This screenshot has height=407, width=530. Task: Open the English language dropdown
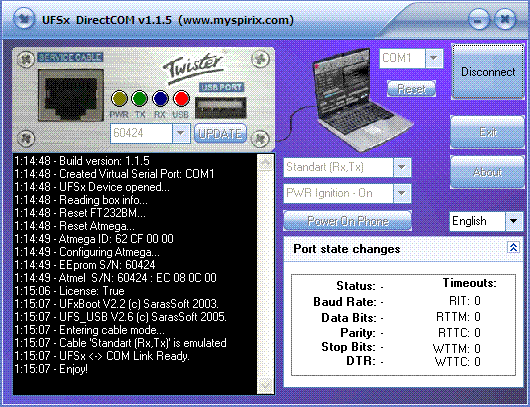click(514, 221)
